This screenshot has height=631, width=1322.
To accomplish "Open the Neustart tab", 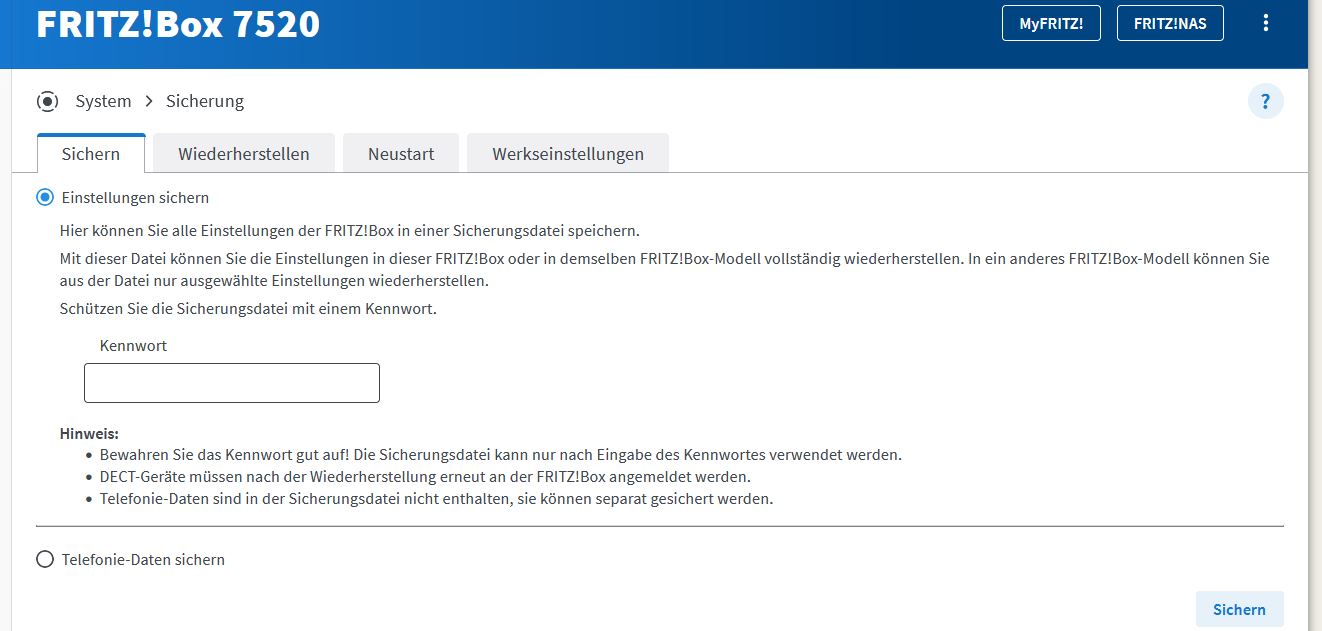I will coord(401,154).
